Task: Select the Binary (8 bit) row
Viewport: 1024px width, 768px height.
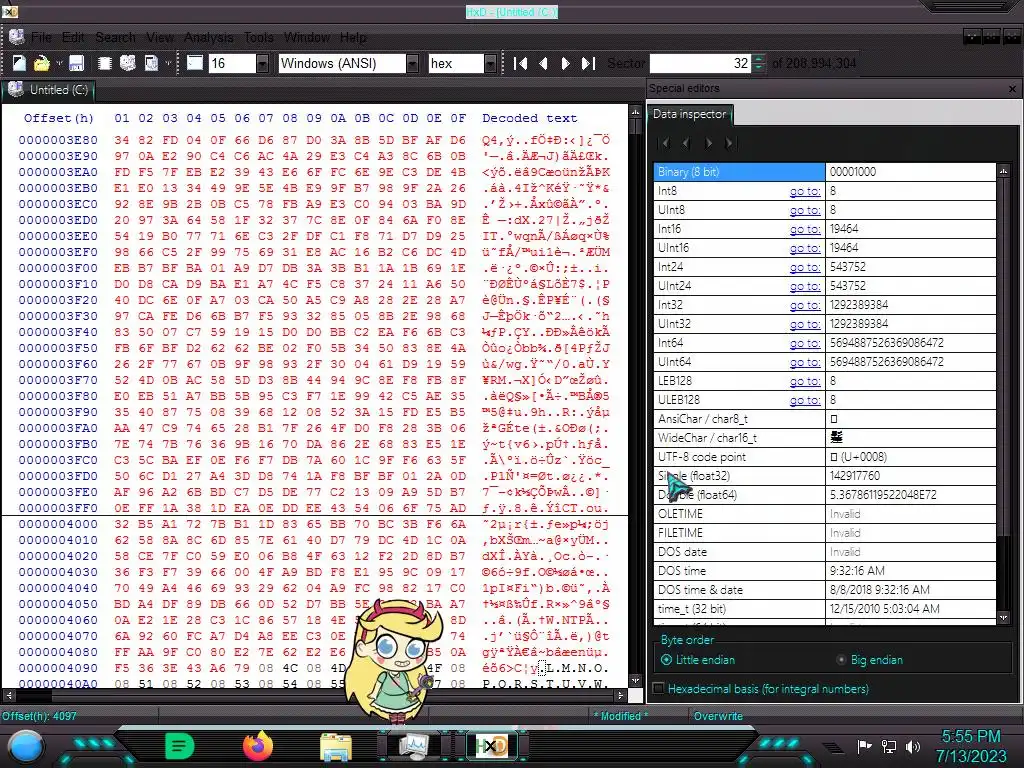Action: coord(825,172)
